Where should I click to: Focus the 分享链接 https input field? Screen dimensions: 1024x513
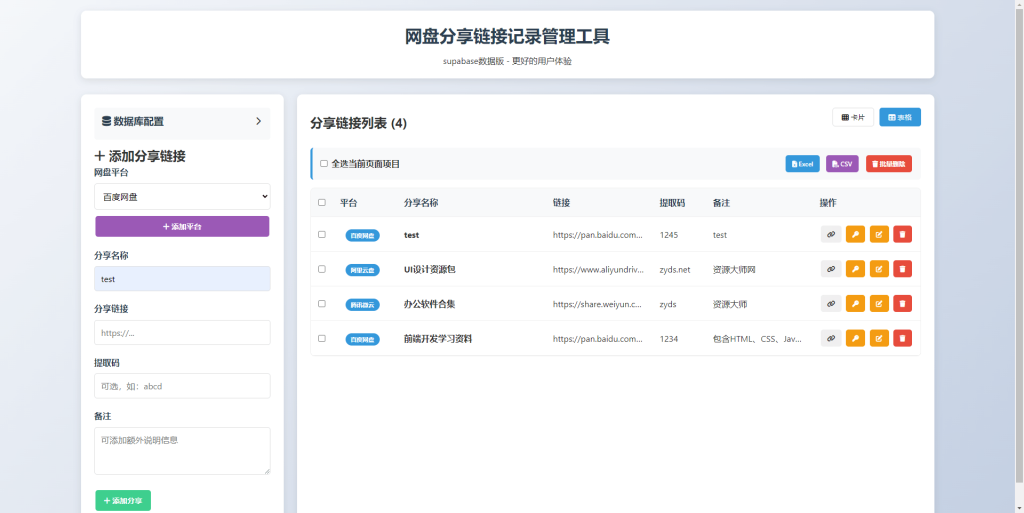(x=182, y=332)
